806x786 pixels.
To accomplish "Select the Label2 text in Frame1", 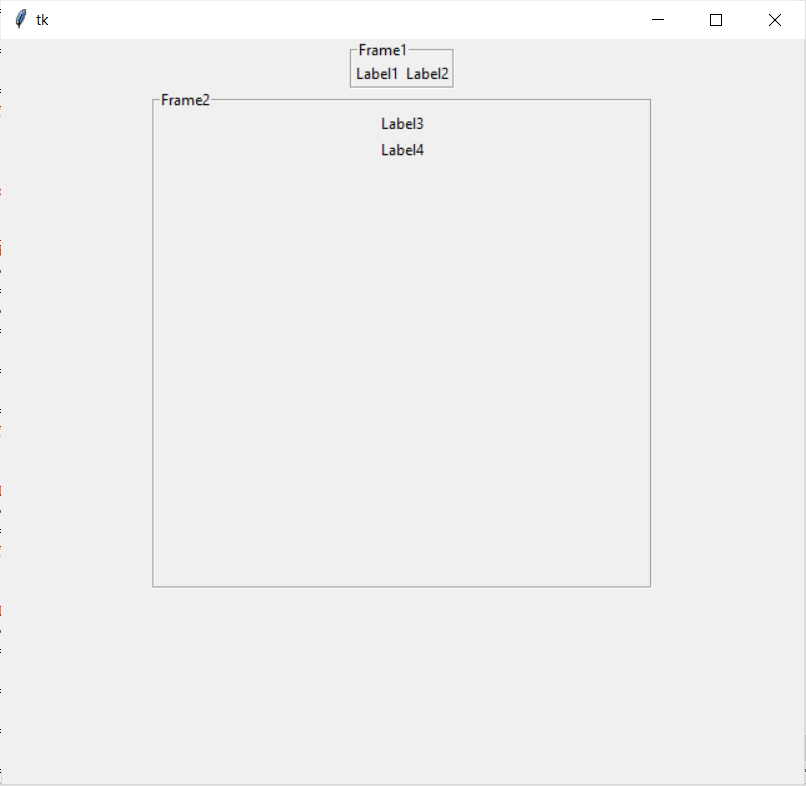I will point(427,73).
